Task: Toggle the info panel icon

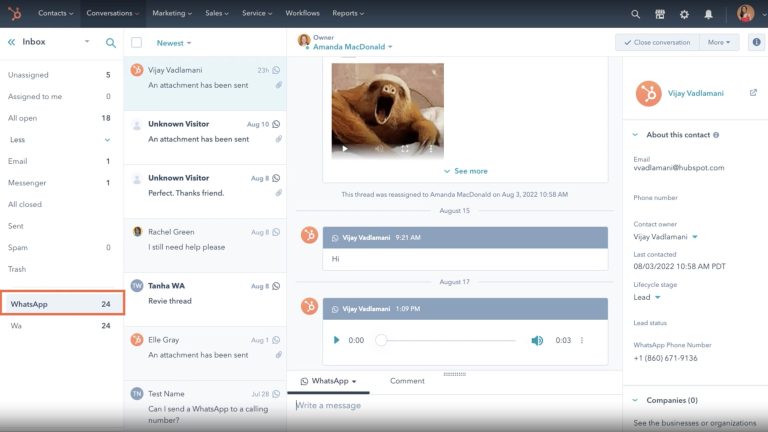Action: coord(756,42)
